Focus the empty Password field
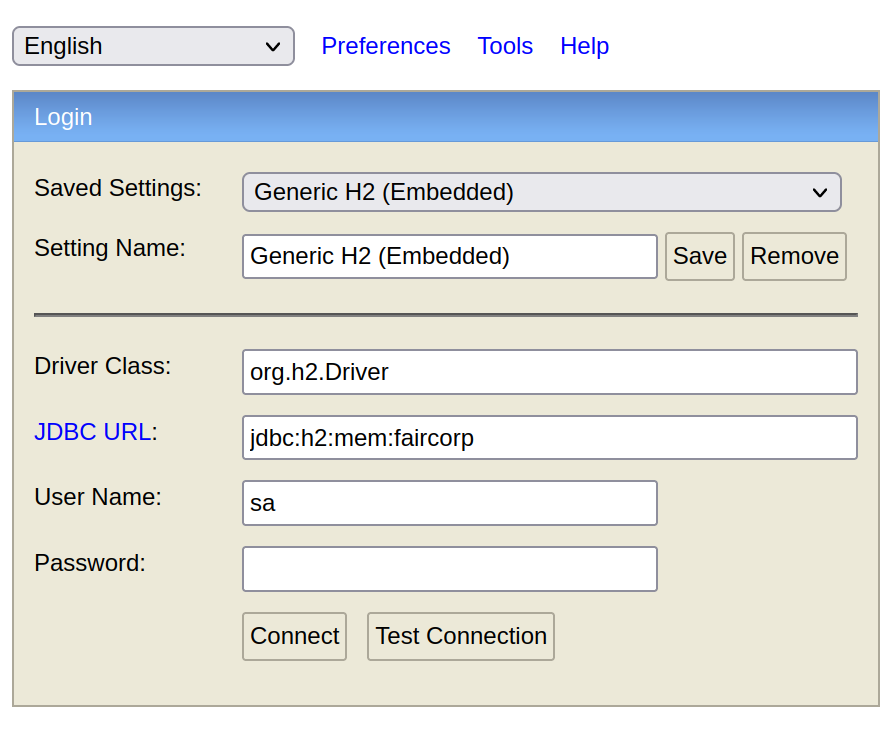The width and height of the screenshot is (894, 733). 450,569
